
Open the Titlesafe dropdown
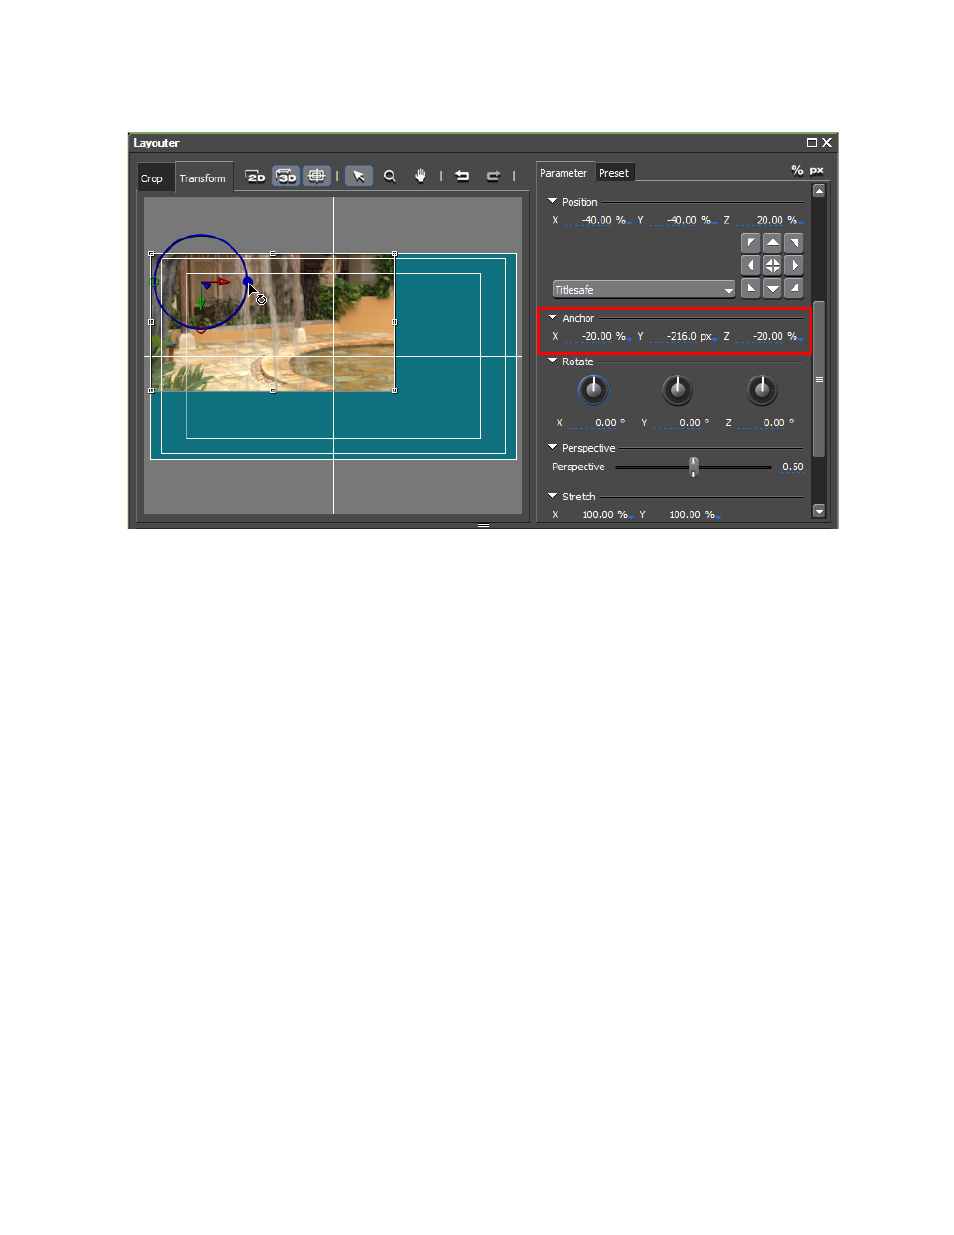pos(644,290)
